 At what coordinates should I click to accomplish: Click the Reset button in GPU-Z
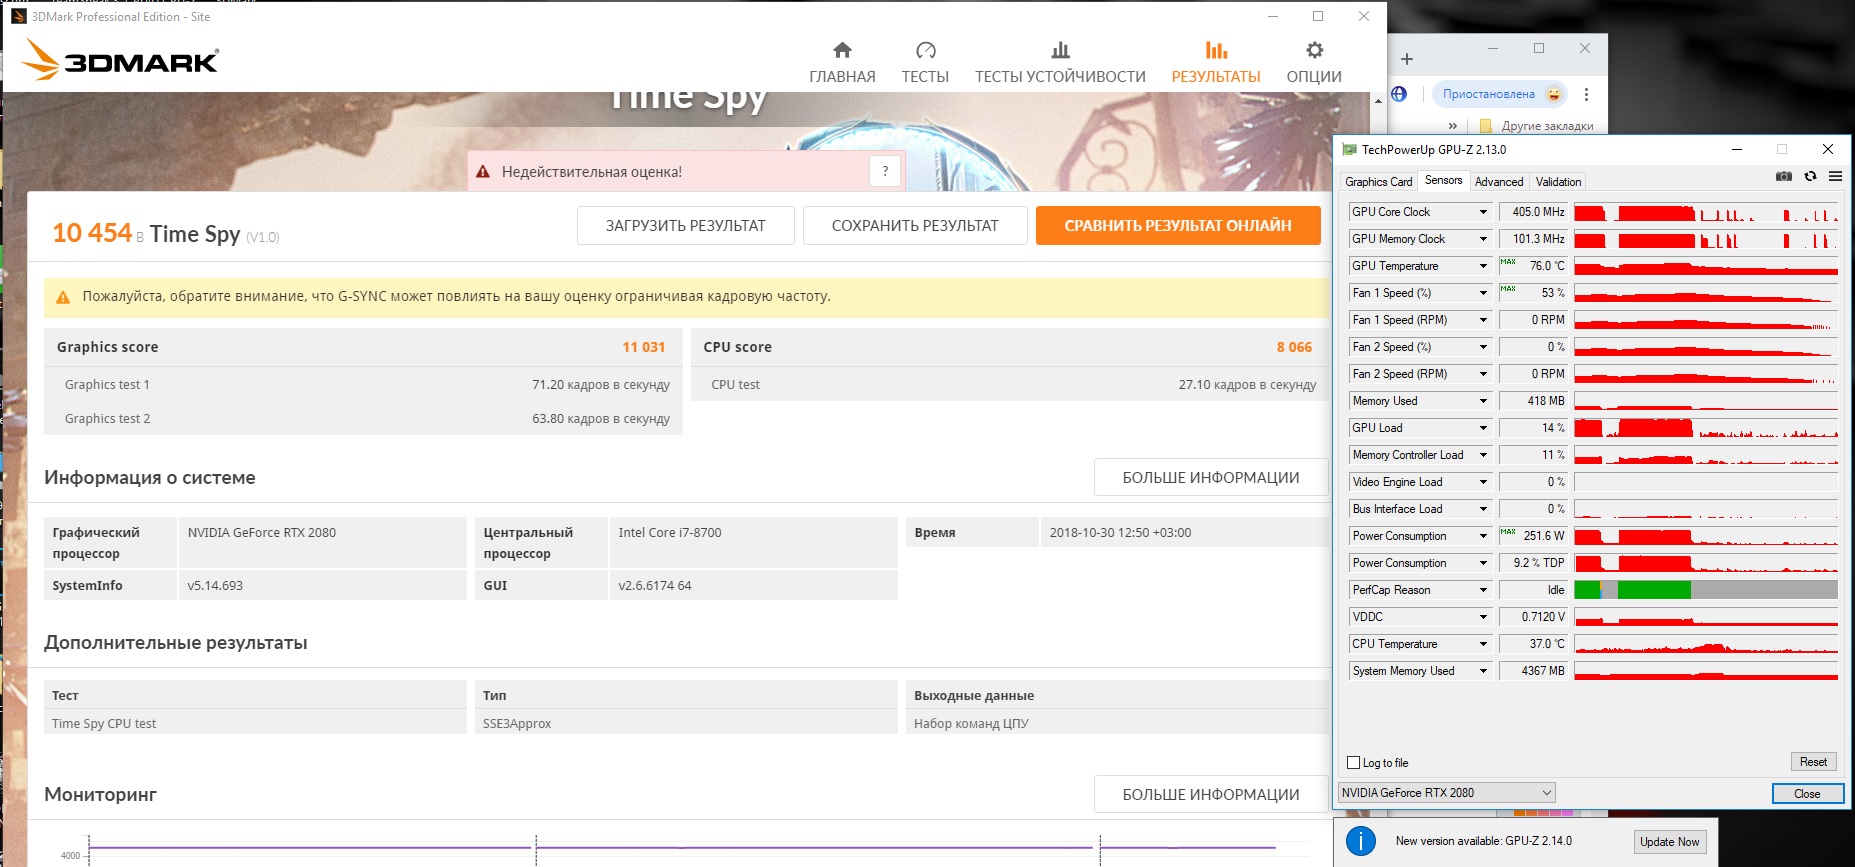pyautogui.click(x=1813, y=762)
